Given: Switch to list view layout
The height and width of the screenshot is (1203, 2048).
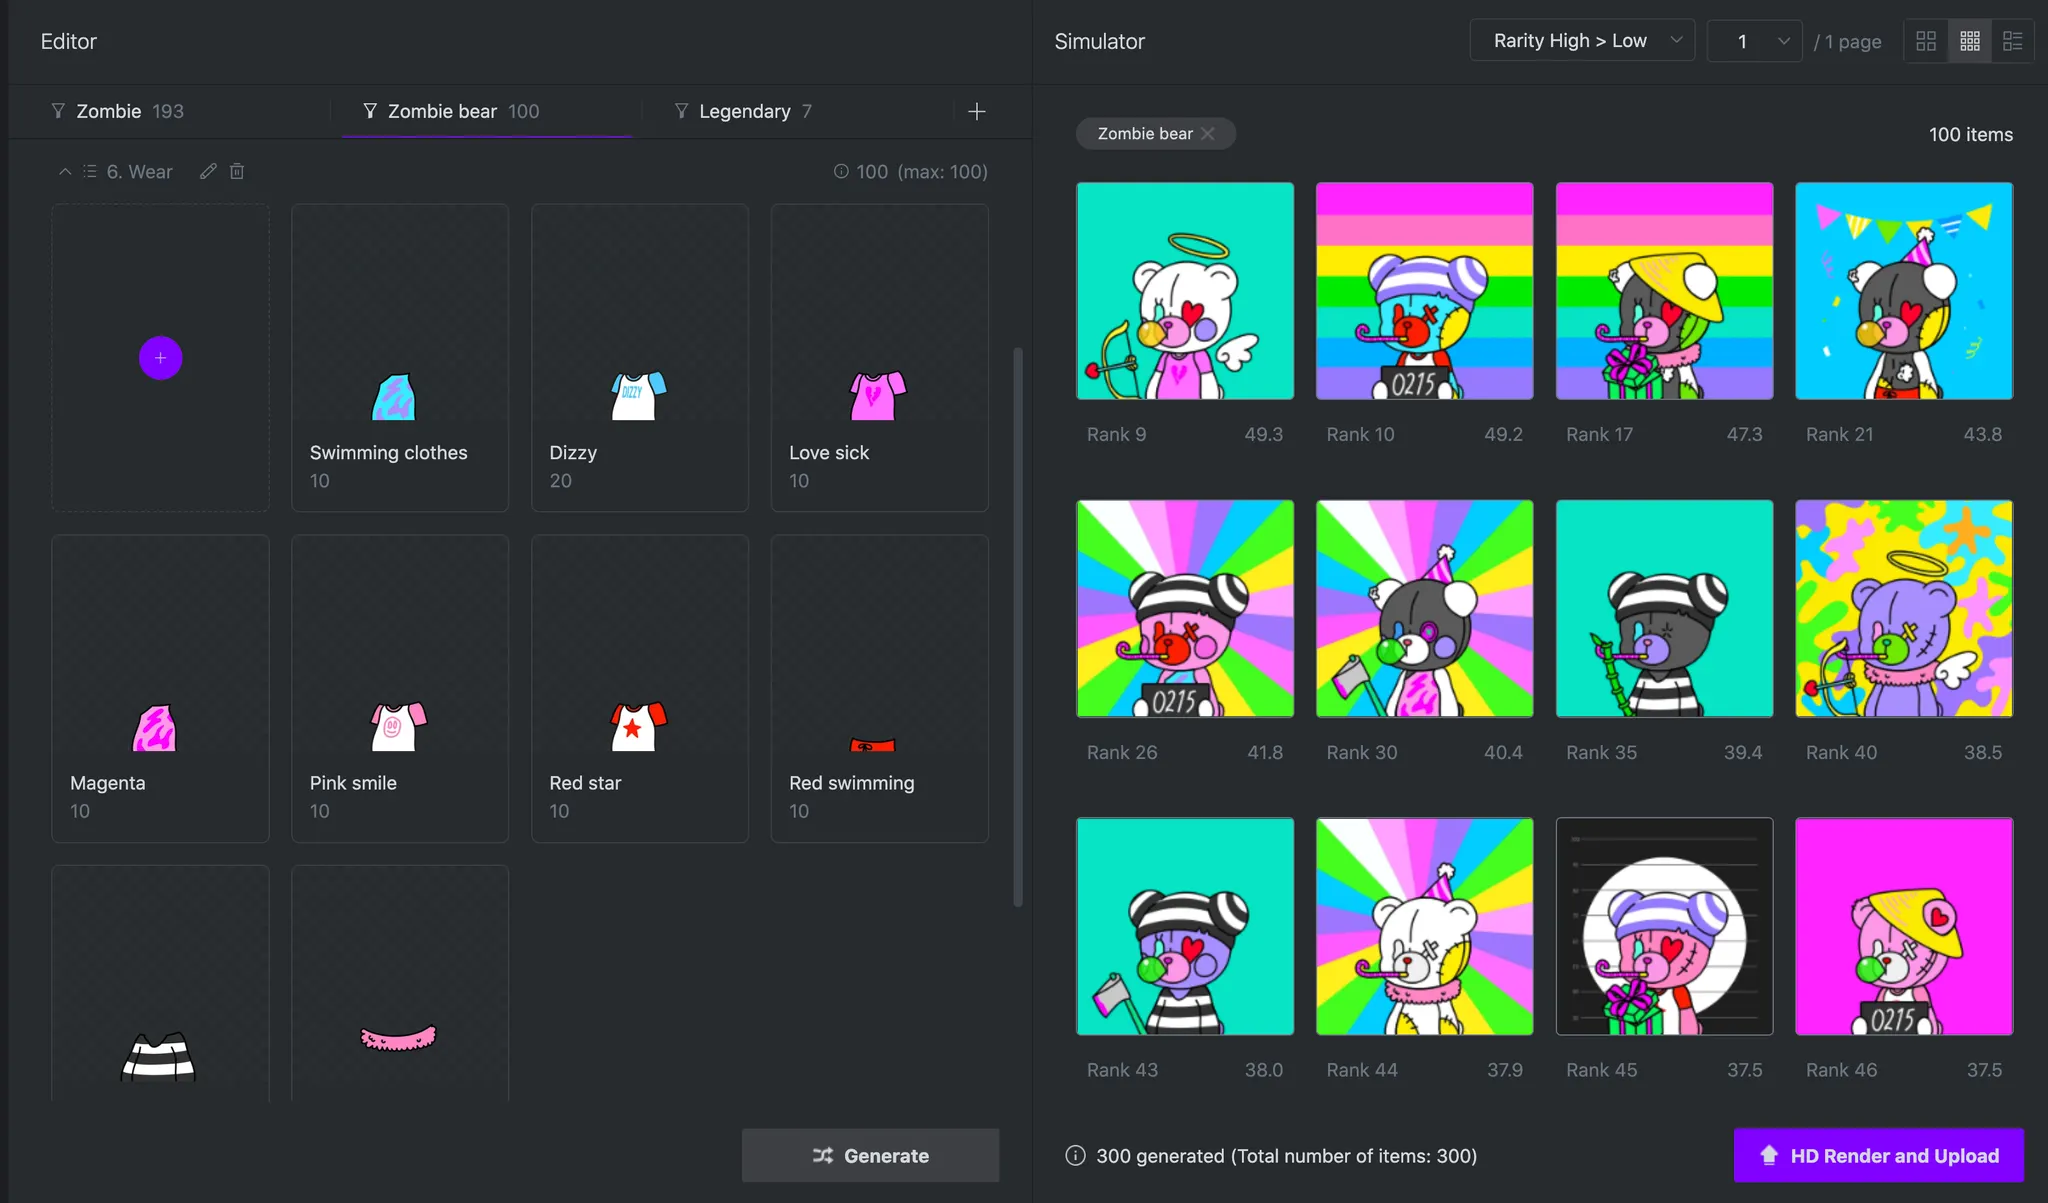Looking at the screenshot, I should tap(2013, 41).
